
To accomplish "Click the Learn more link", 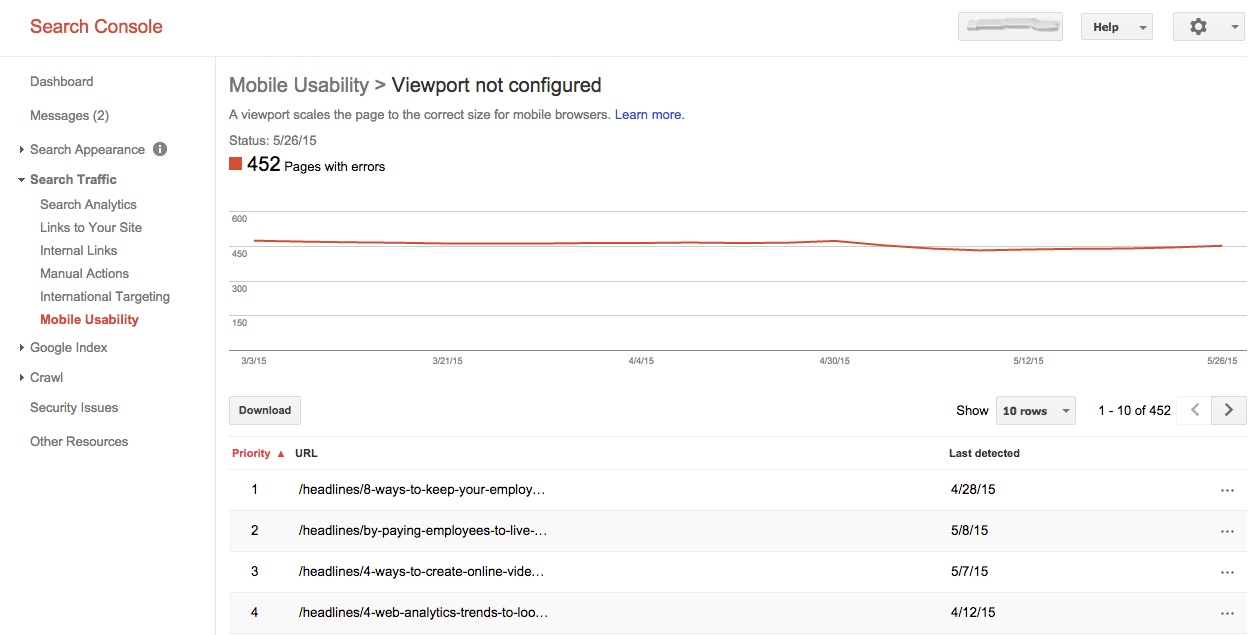I will (648, 115).
